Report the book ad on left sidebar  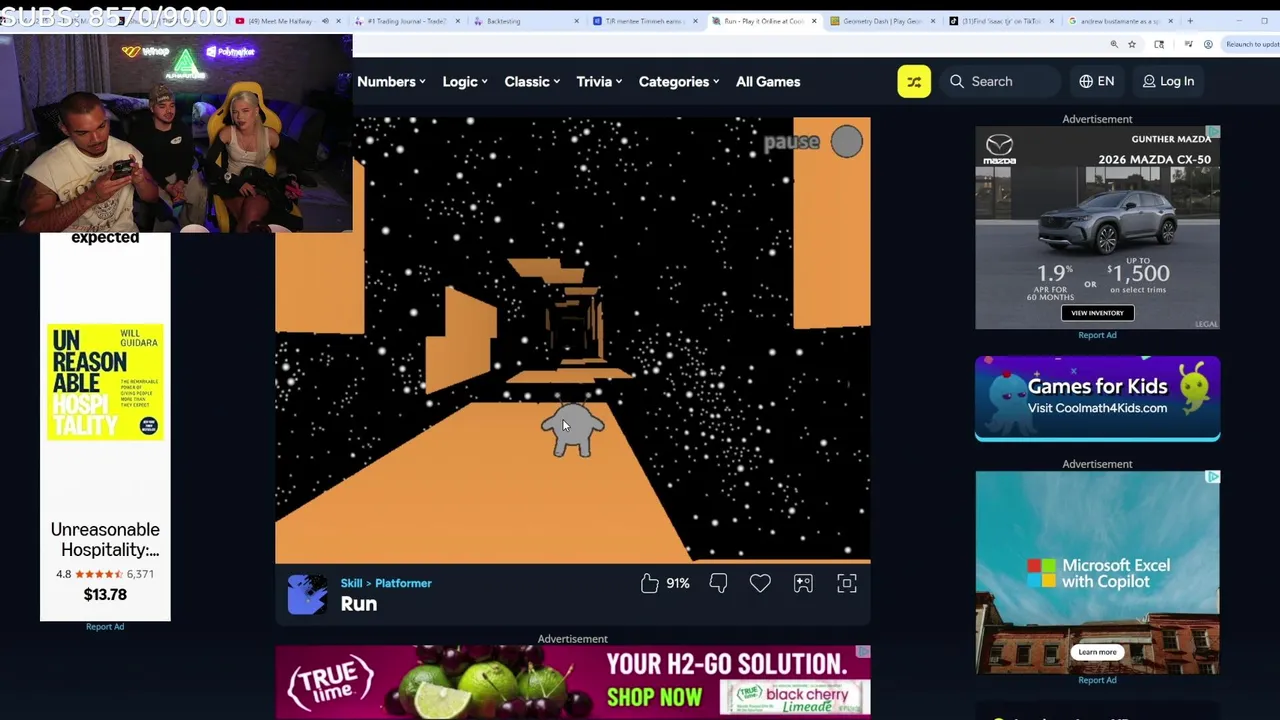[x=105, y=627]
